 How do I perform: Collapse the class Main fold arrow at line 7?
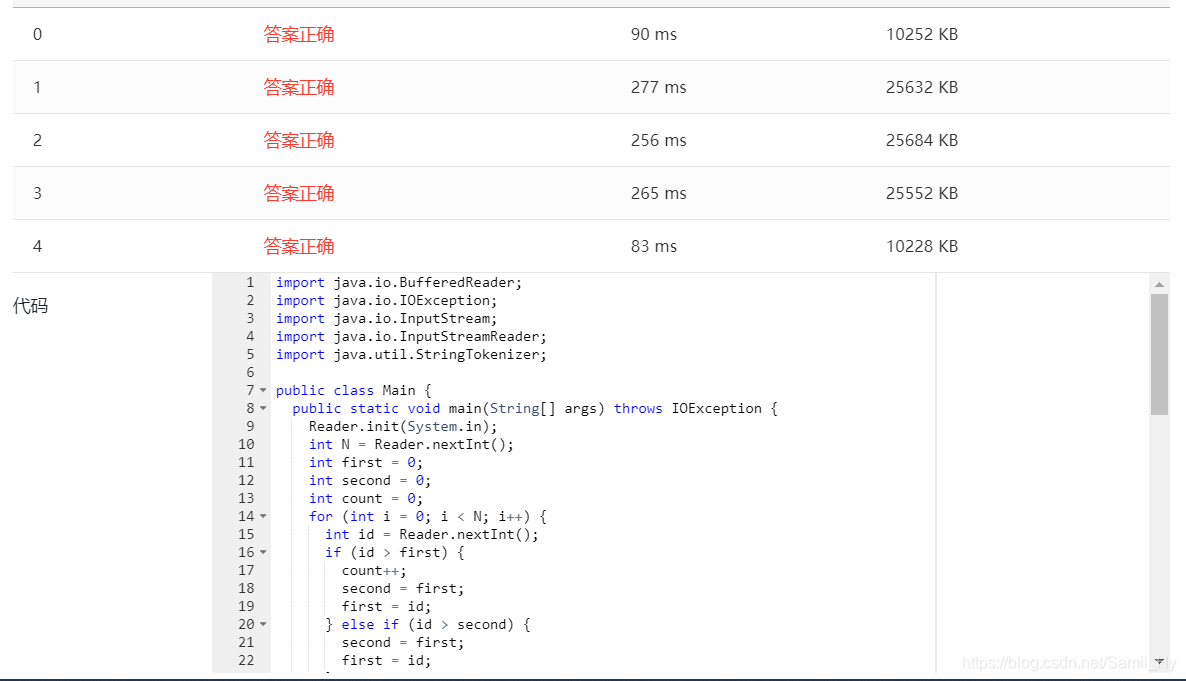[263, 390]
